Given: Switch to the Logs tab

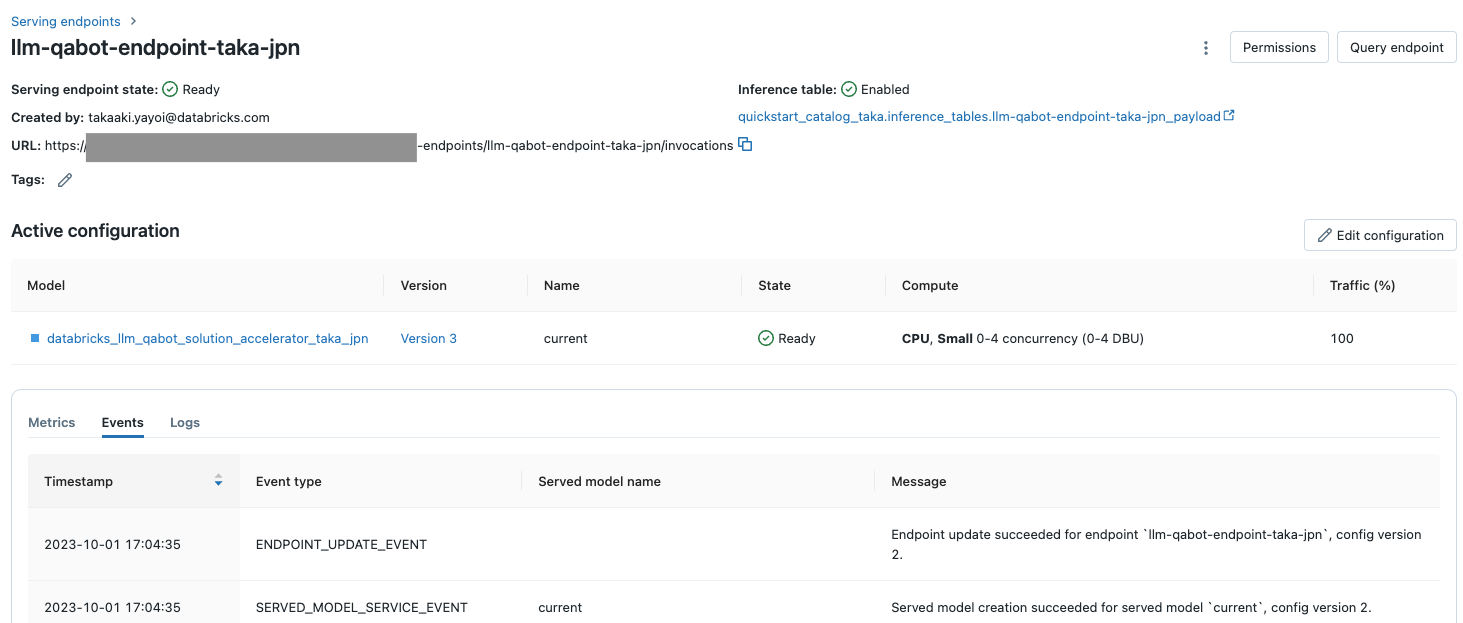Looking at the screenshot, I should click(x=185, y=422).
